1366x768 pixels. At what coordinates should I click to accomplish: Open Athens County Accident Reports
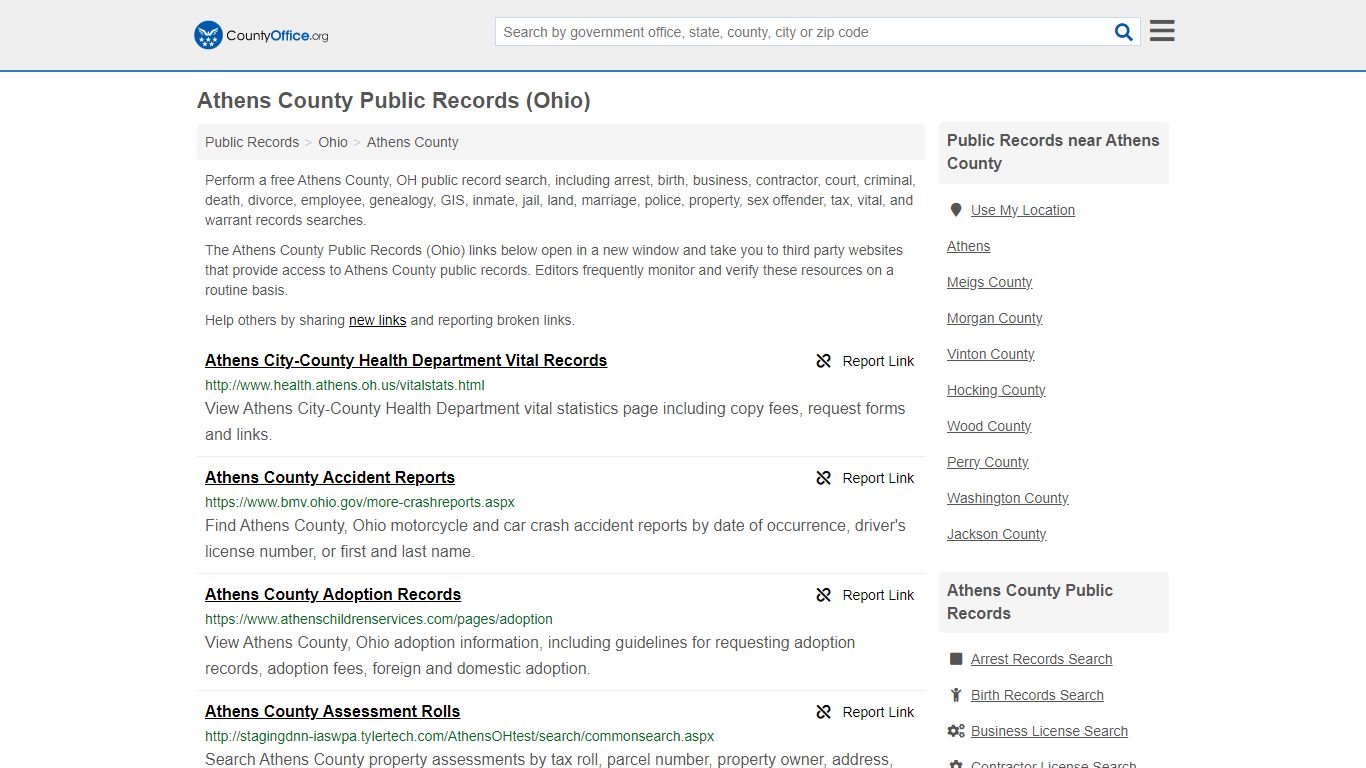330,478
